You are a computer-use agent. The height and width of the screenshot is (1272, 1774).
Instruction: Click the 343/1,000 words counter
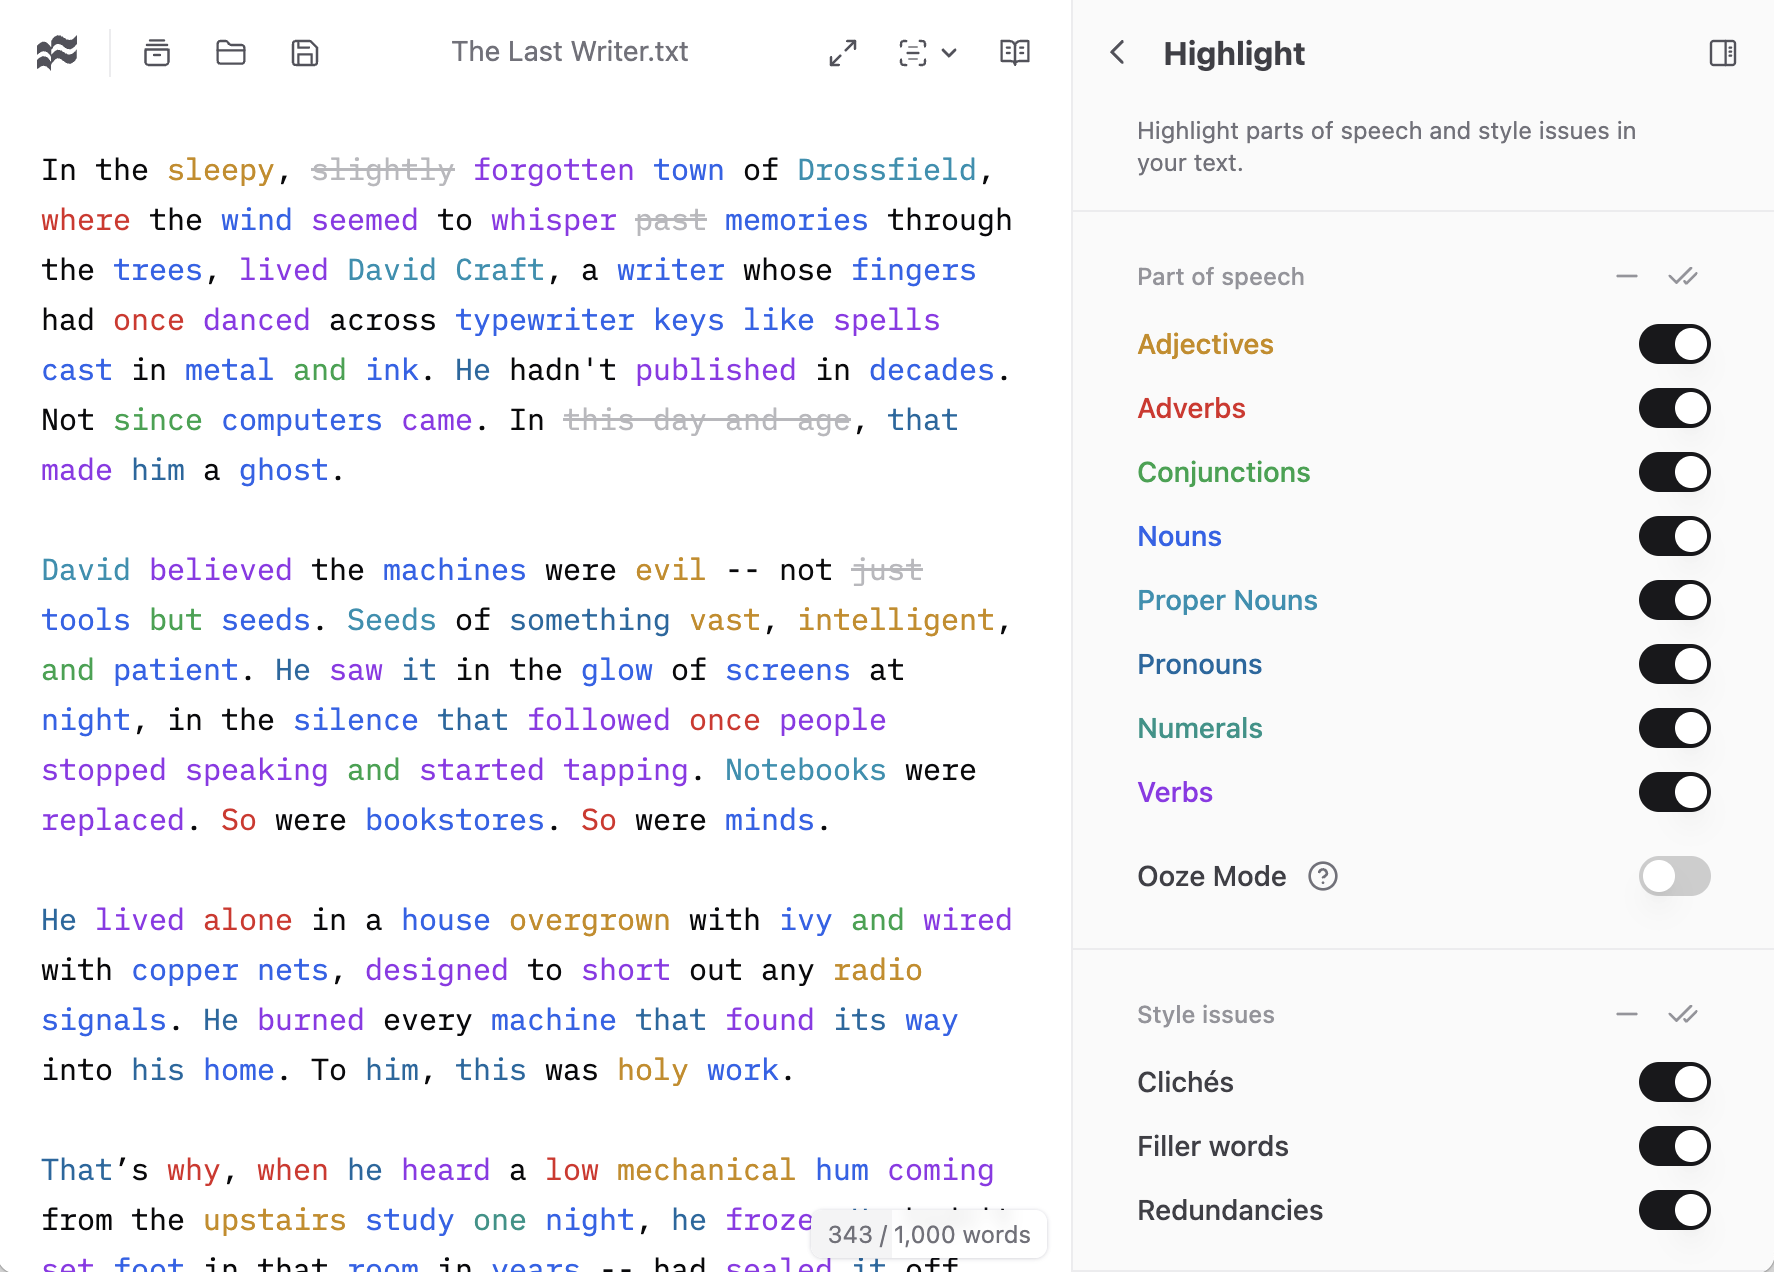pyautogui.click(x=926, y=1234)
